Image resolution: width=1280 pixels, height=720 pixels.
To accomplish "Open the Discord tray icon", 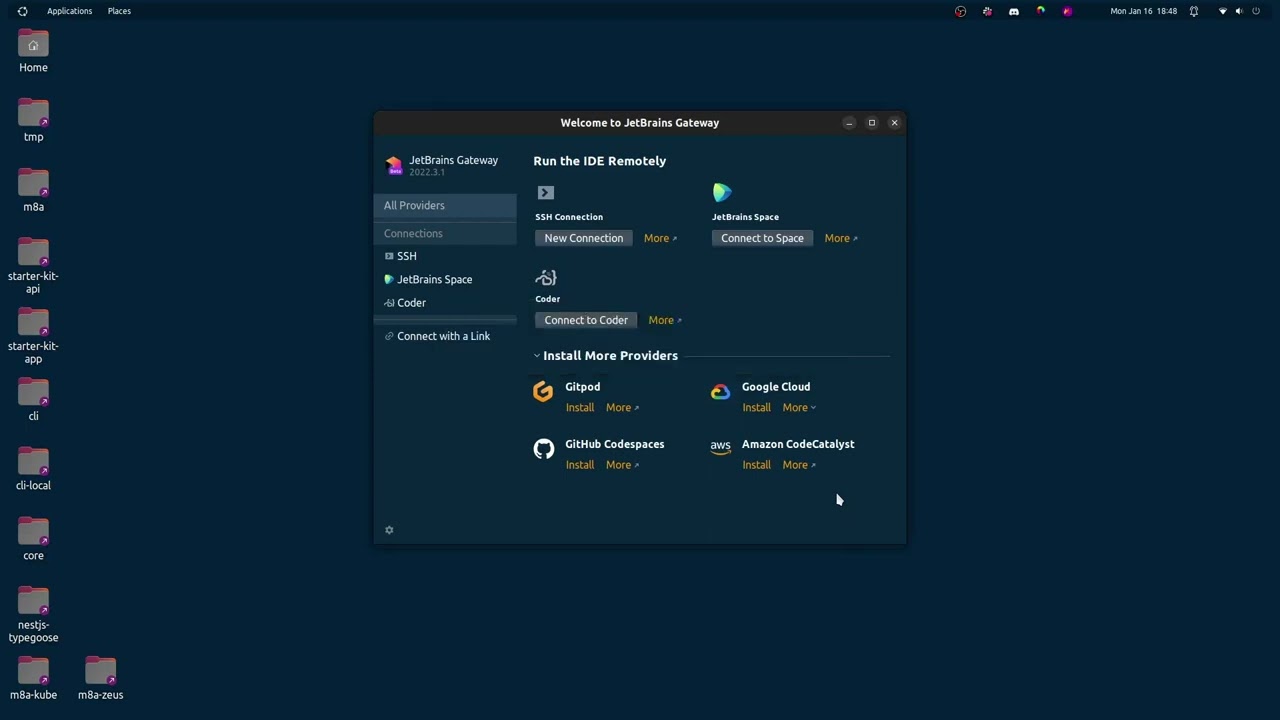I will coord(1014,11).
